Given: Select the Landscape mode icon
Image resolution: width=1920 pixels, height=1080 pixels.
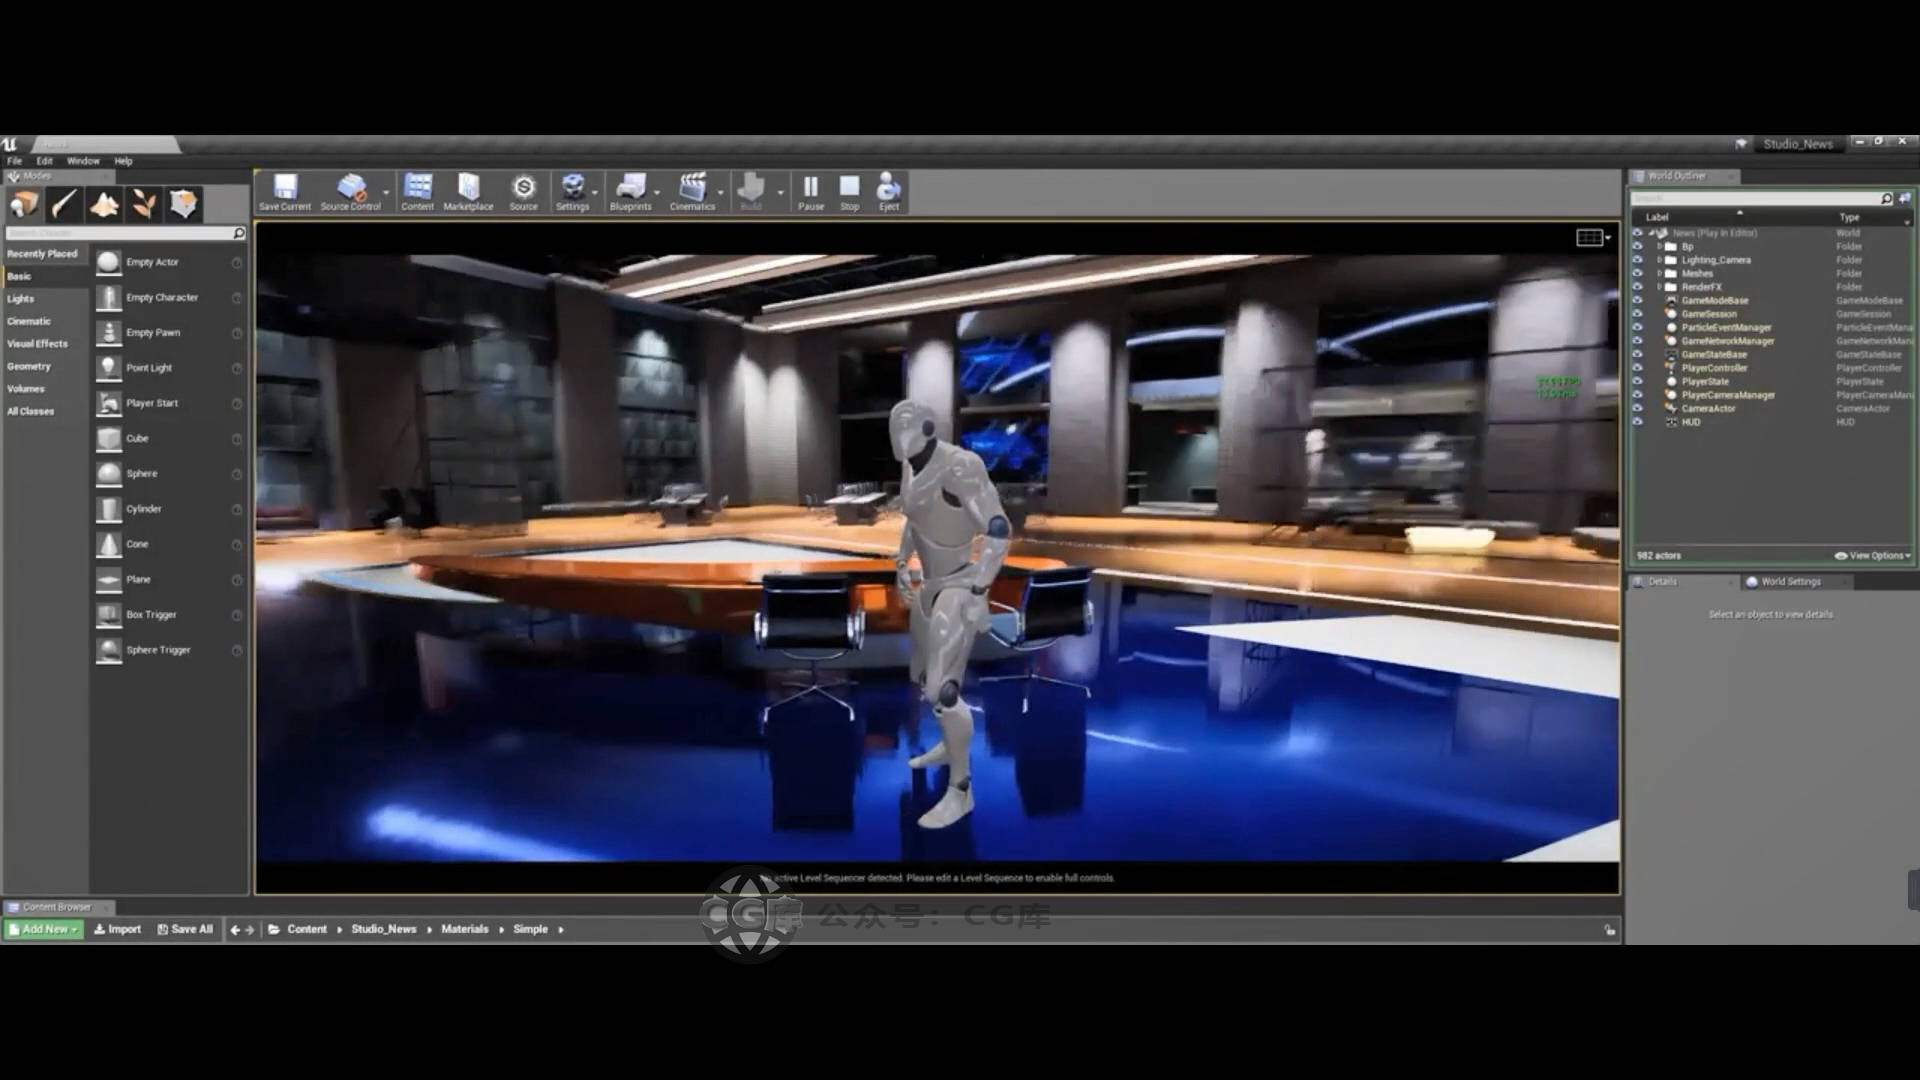Looking at the screenshot, I should (104, 204).
